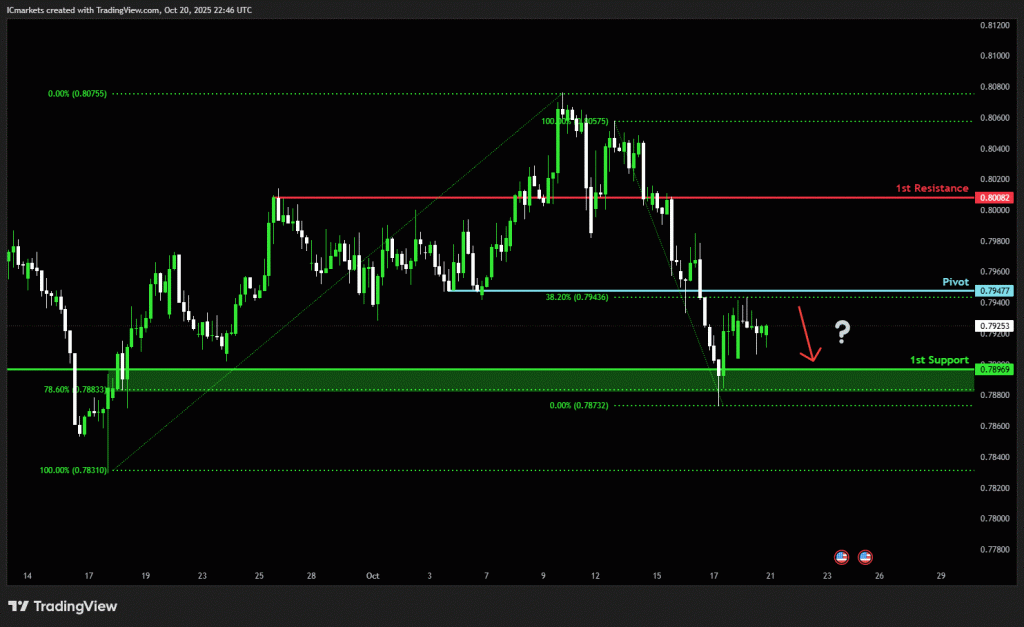
Task: Click the green shaded support zone
Action: [x=500, y=380]
